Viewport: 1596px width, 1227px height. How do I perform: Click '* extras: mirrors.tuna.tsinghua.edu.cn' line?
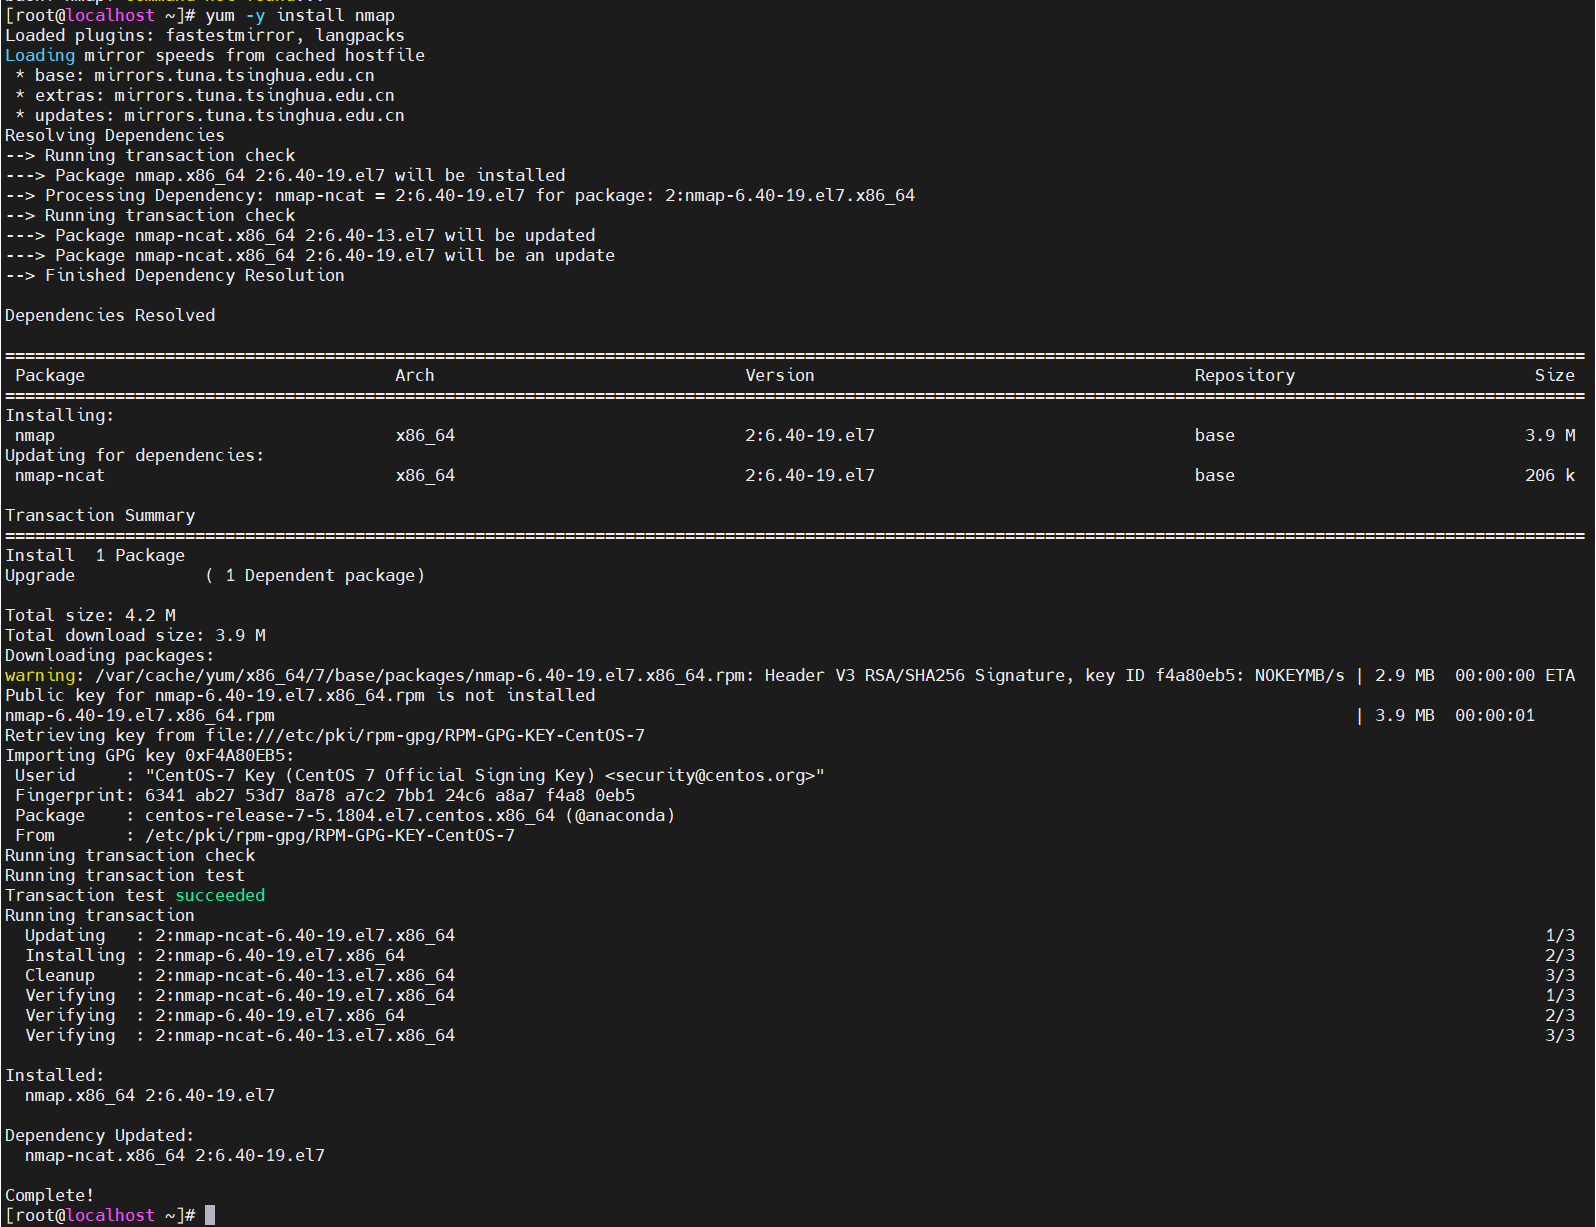tap(205, 95)
